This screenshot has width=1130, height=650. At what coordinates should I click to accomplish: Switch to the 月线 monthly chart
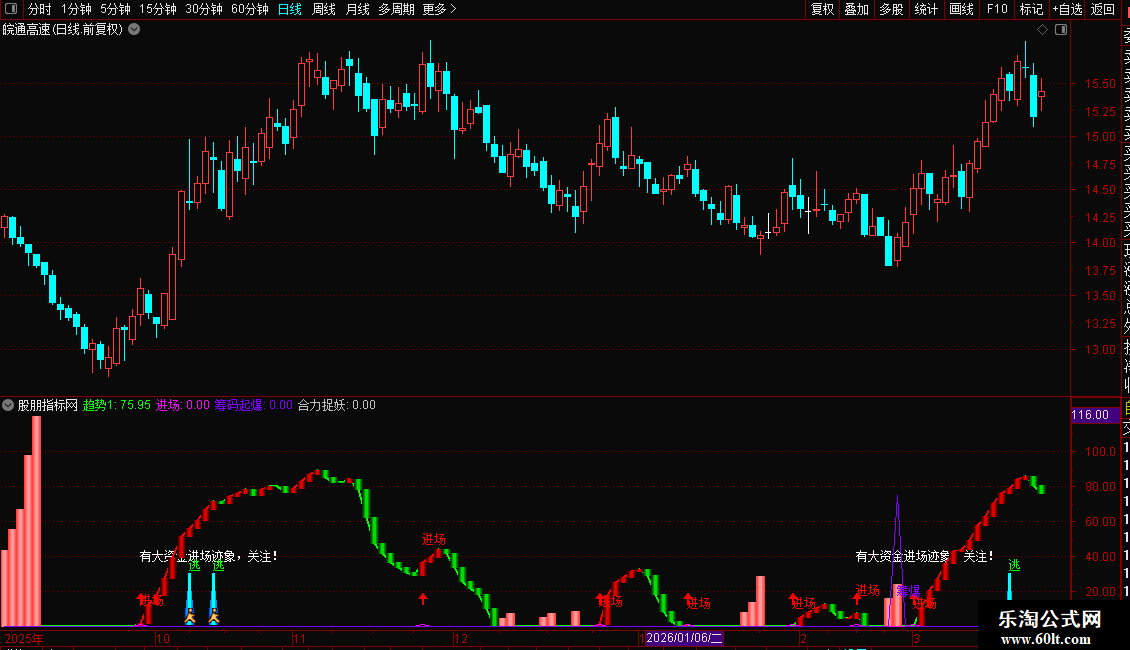tap(357, 9)
